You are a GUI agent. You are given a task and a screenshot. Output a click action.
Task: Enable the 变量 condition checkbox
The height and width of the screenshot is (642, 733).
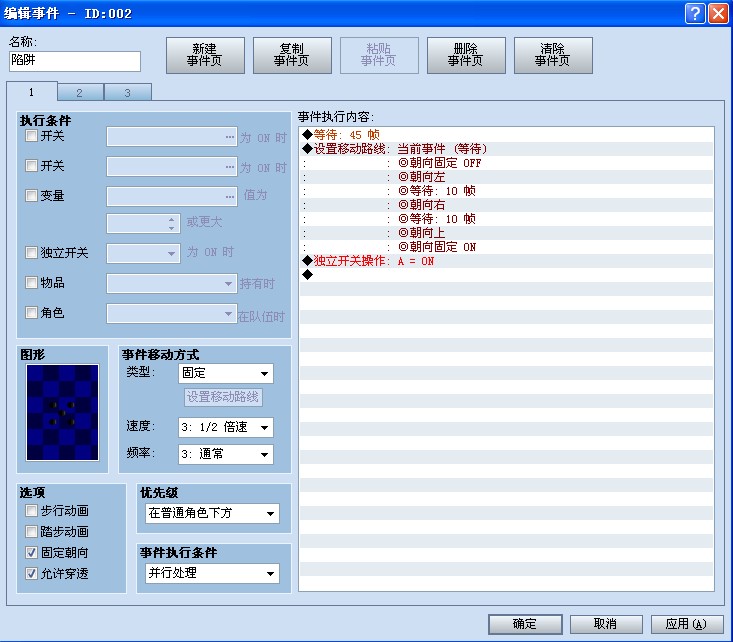coord(31,196)
